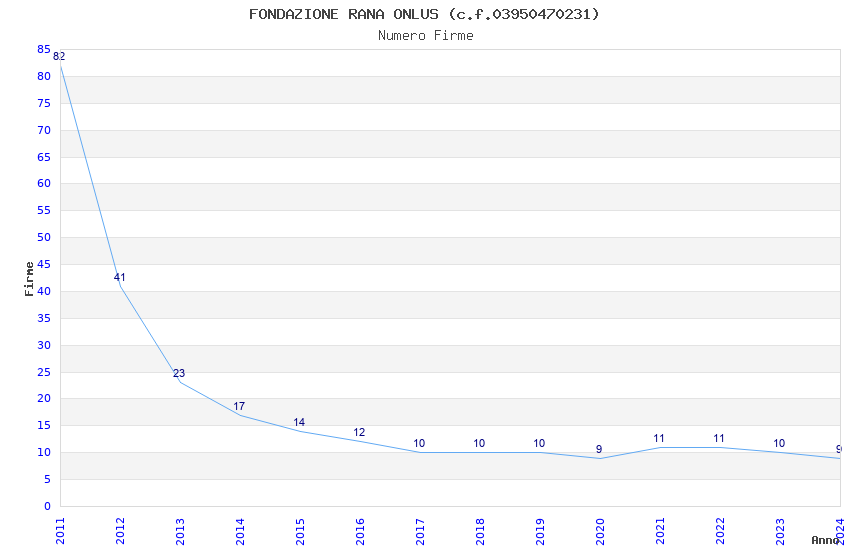Select x-axis year 2016
The image size is (850, 550).
pos(360,531)
